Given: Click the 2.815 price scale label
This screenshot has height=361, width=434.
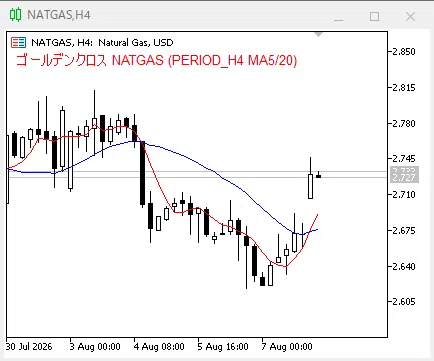Looking at the screenshot, I should pyautogui.click(x=404, y=88).
